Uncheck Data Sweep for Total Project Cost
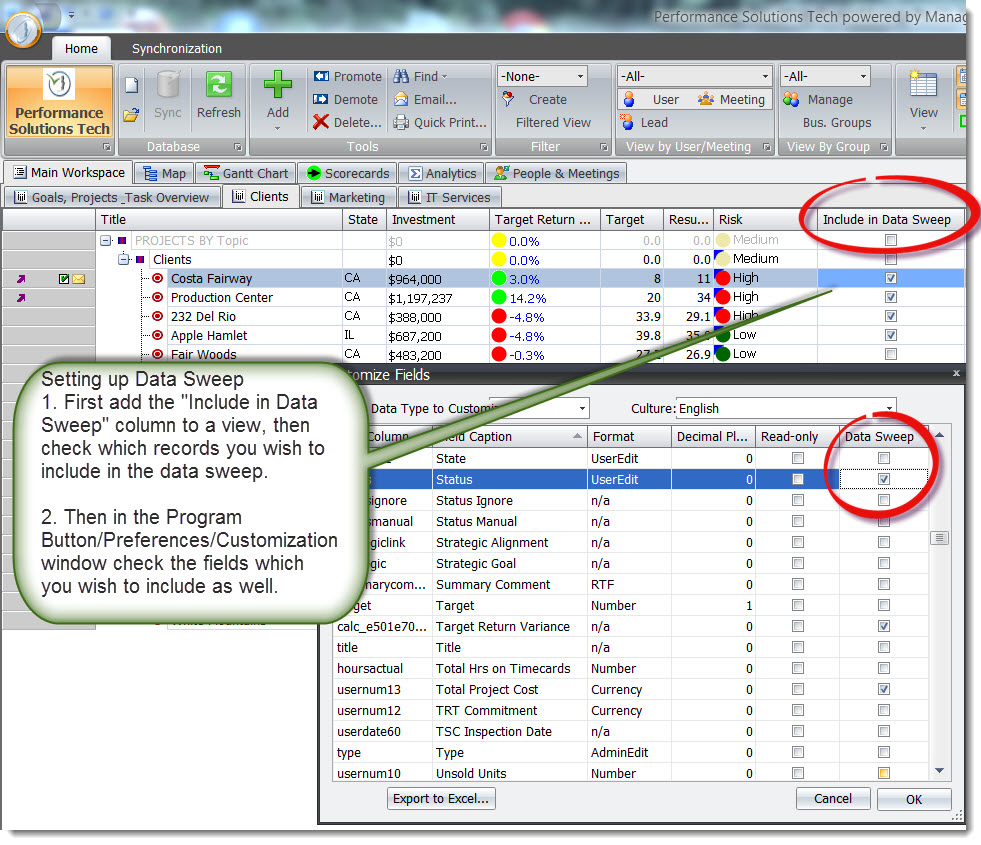The width and height of the screenshot is (981, 845). 883,689
